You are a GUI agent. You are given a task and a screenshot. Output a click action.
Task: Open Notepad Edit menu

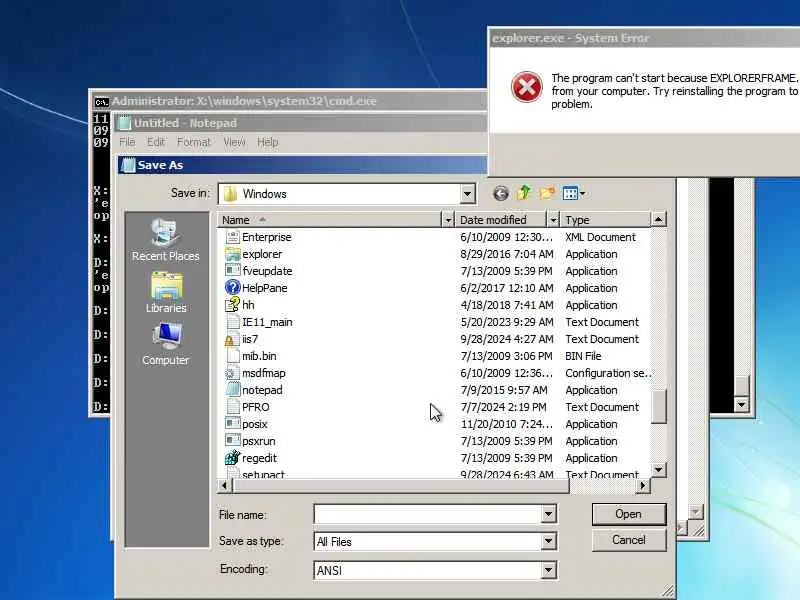click(x=156, y=142)
